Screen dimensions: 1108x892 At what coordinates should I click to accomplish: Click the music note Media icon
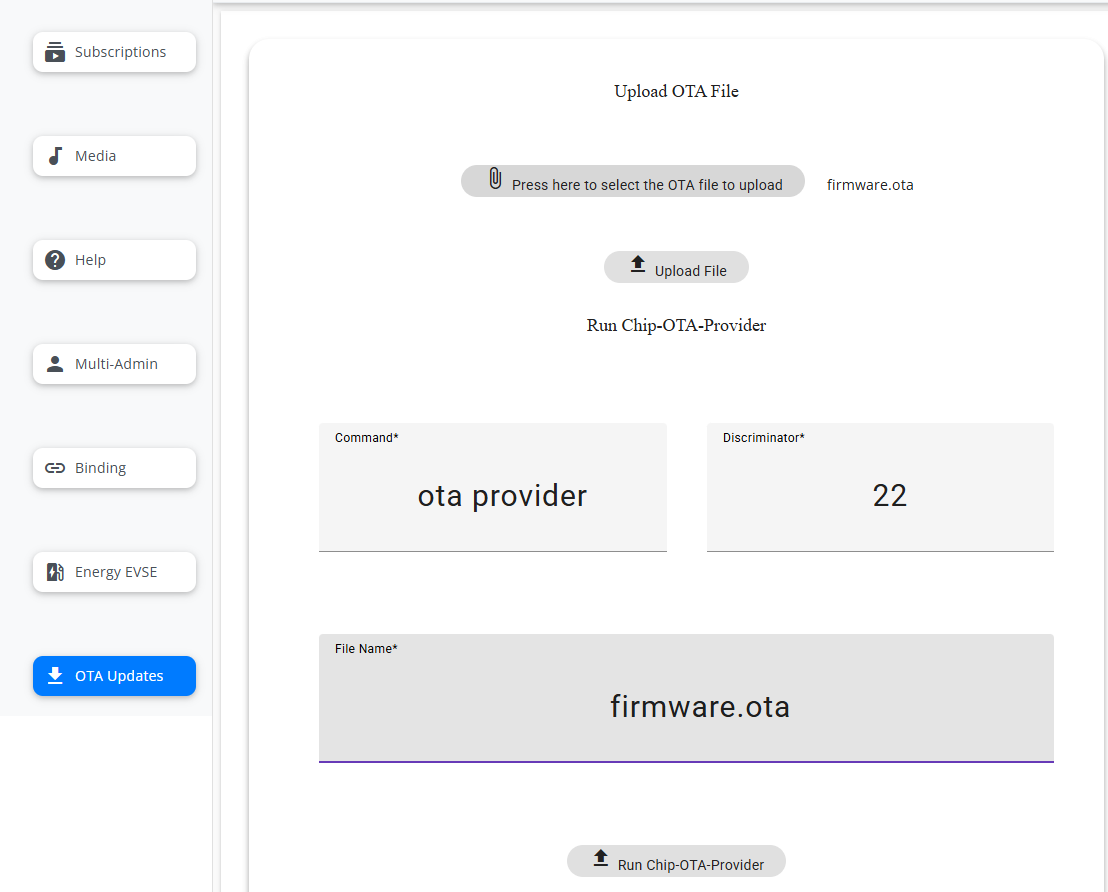pos(55,156)
